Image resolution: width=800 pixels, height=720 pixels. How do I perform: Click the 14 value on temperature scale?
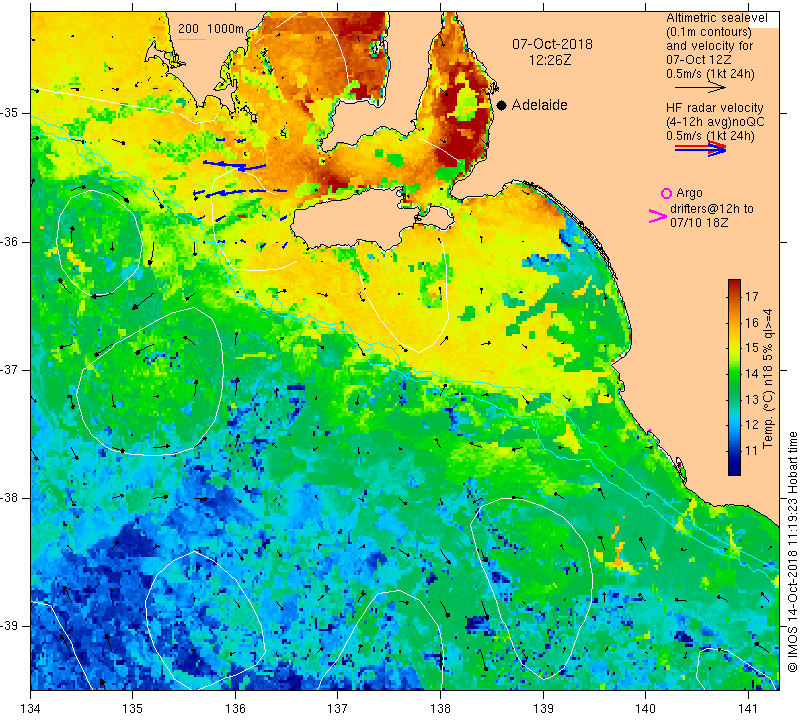click(x=752, y=374)
